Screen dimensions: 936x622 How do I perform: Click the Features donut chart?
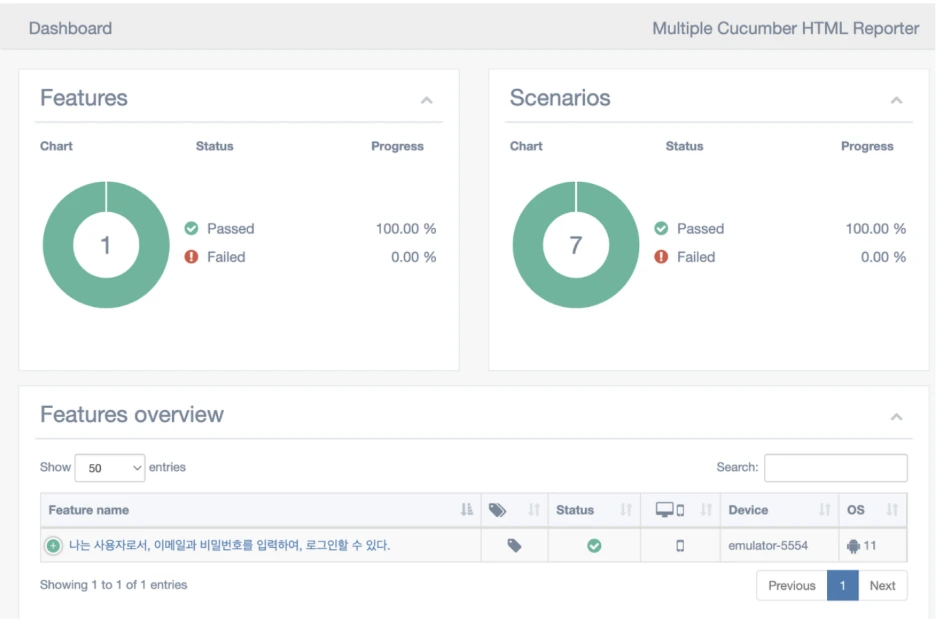(106, 245)
